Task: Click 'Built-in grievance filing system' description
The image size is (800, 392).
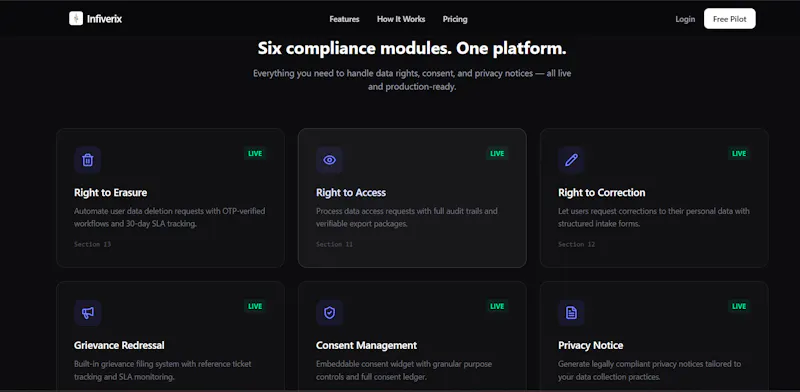Action: (163, 371)
